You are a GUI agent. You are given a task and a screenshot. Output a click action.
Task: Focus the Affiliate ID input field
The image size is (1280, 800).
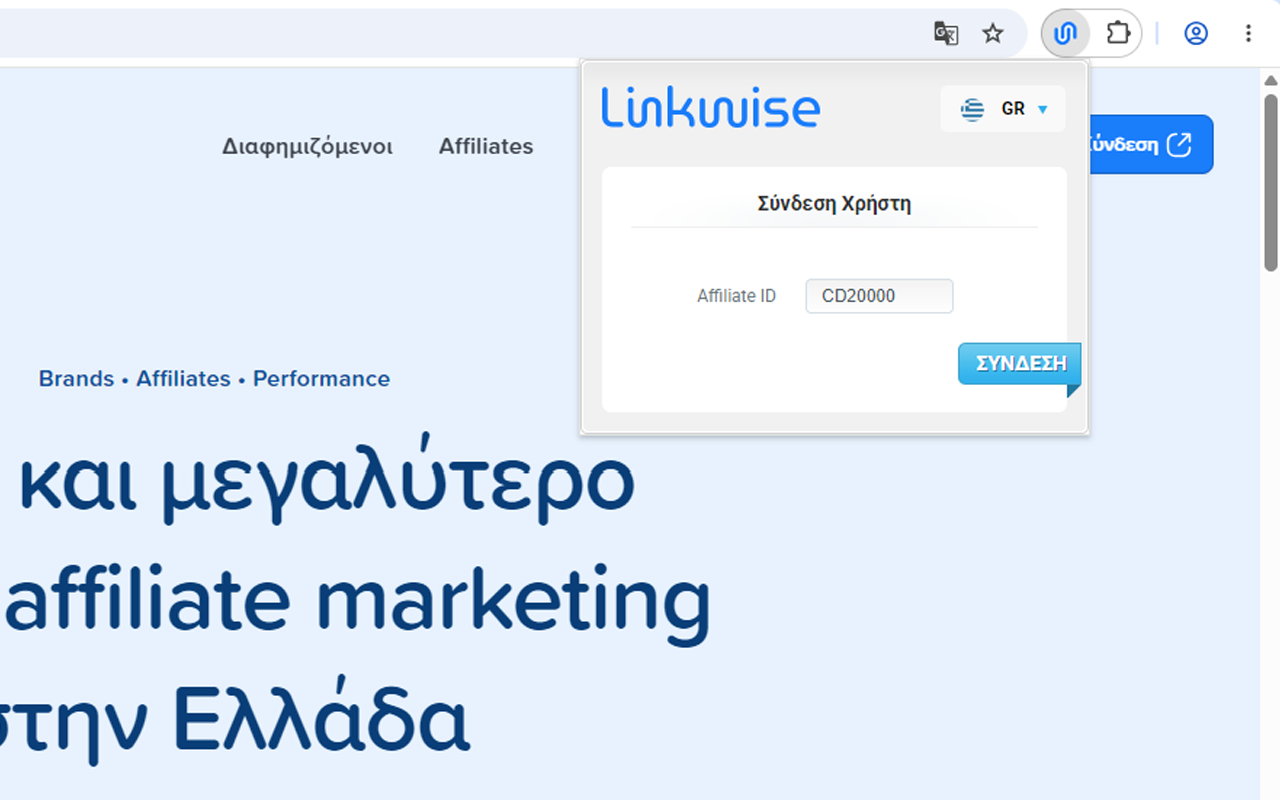coord(879,296)
